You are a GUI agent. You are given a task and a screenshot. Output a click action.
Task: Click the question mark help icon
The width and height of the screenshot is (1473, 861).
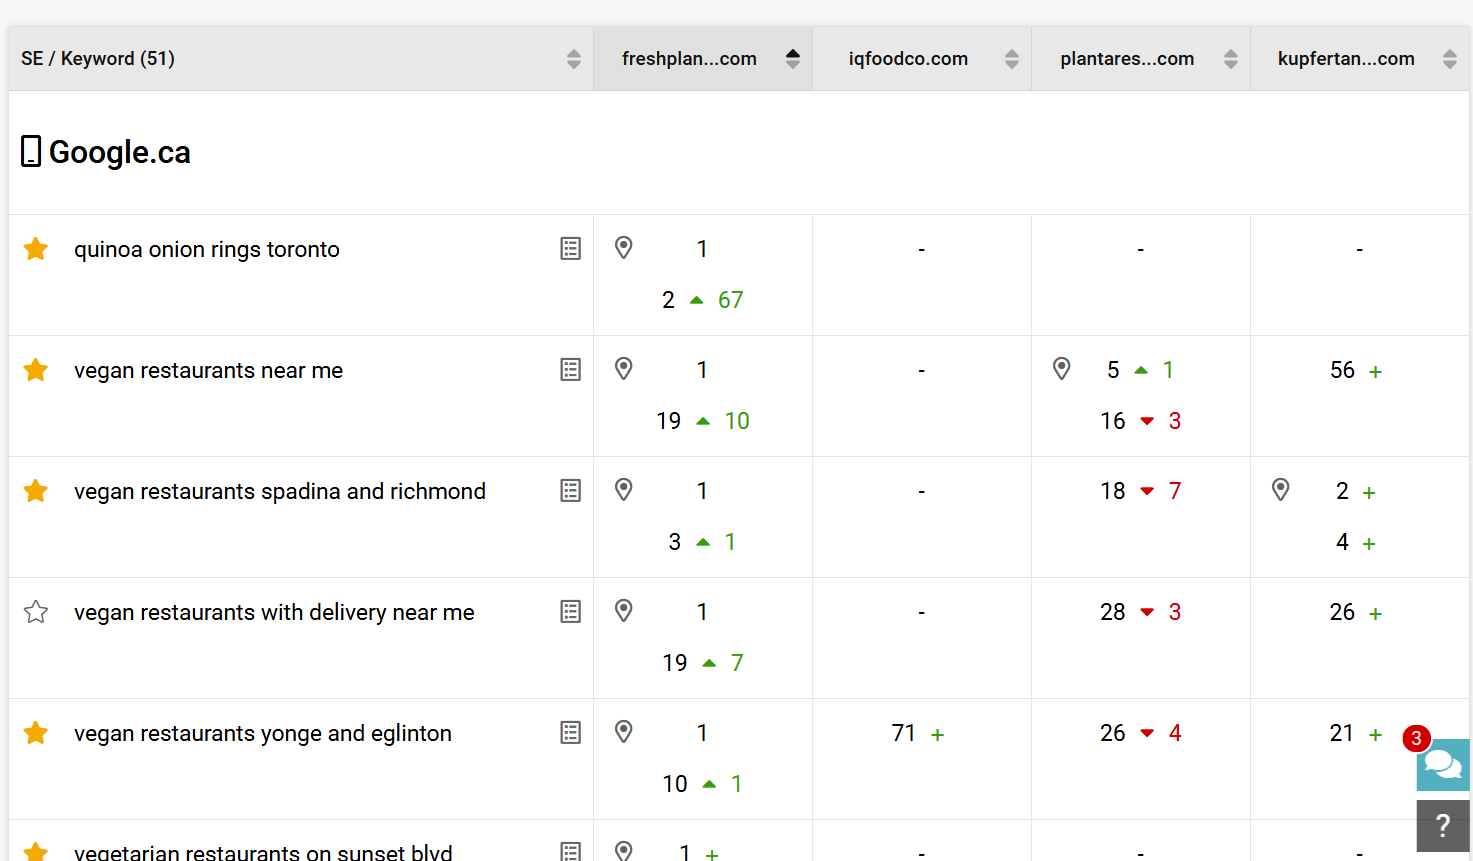pyautogui.click(x=1443, y=826)
